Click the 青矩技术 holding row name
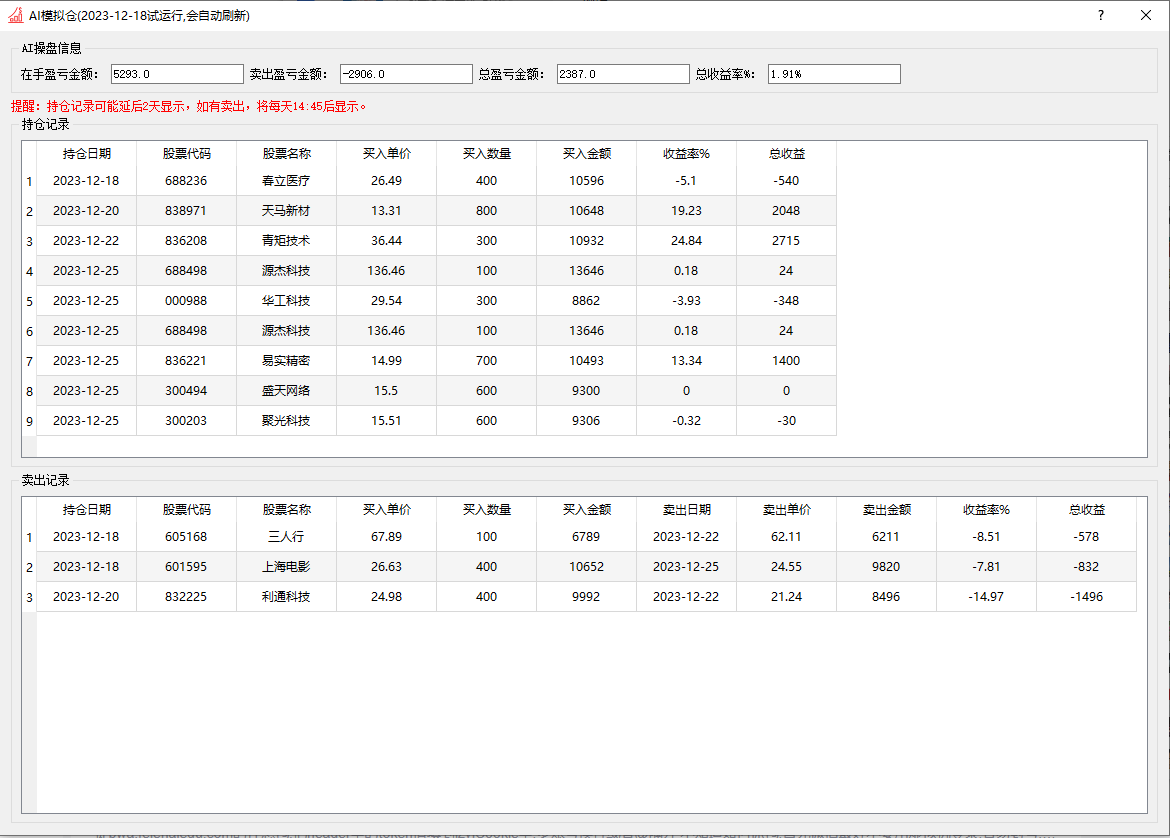Viewport: 1170px width, 838px height. point(286,241)
